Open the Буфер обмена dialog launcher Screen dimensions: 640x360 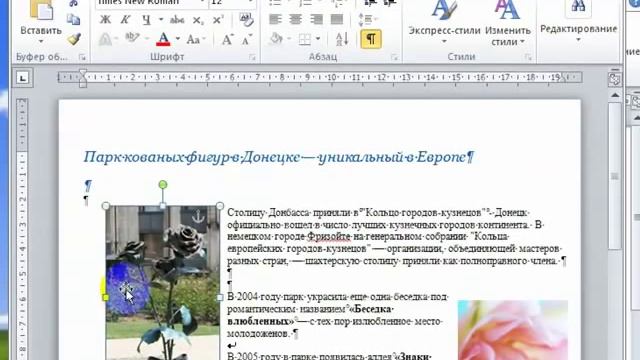point(82,58)
